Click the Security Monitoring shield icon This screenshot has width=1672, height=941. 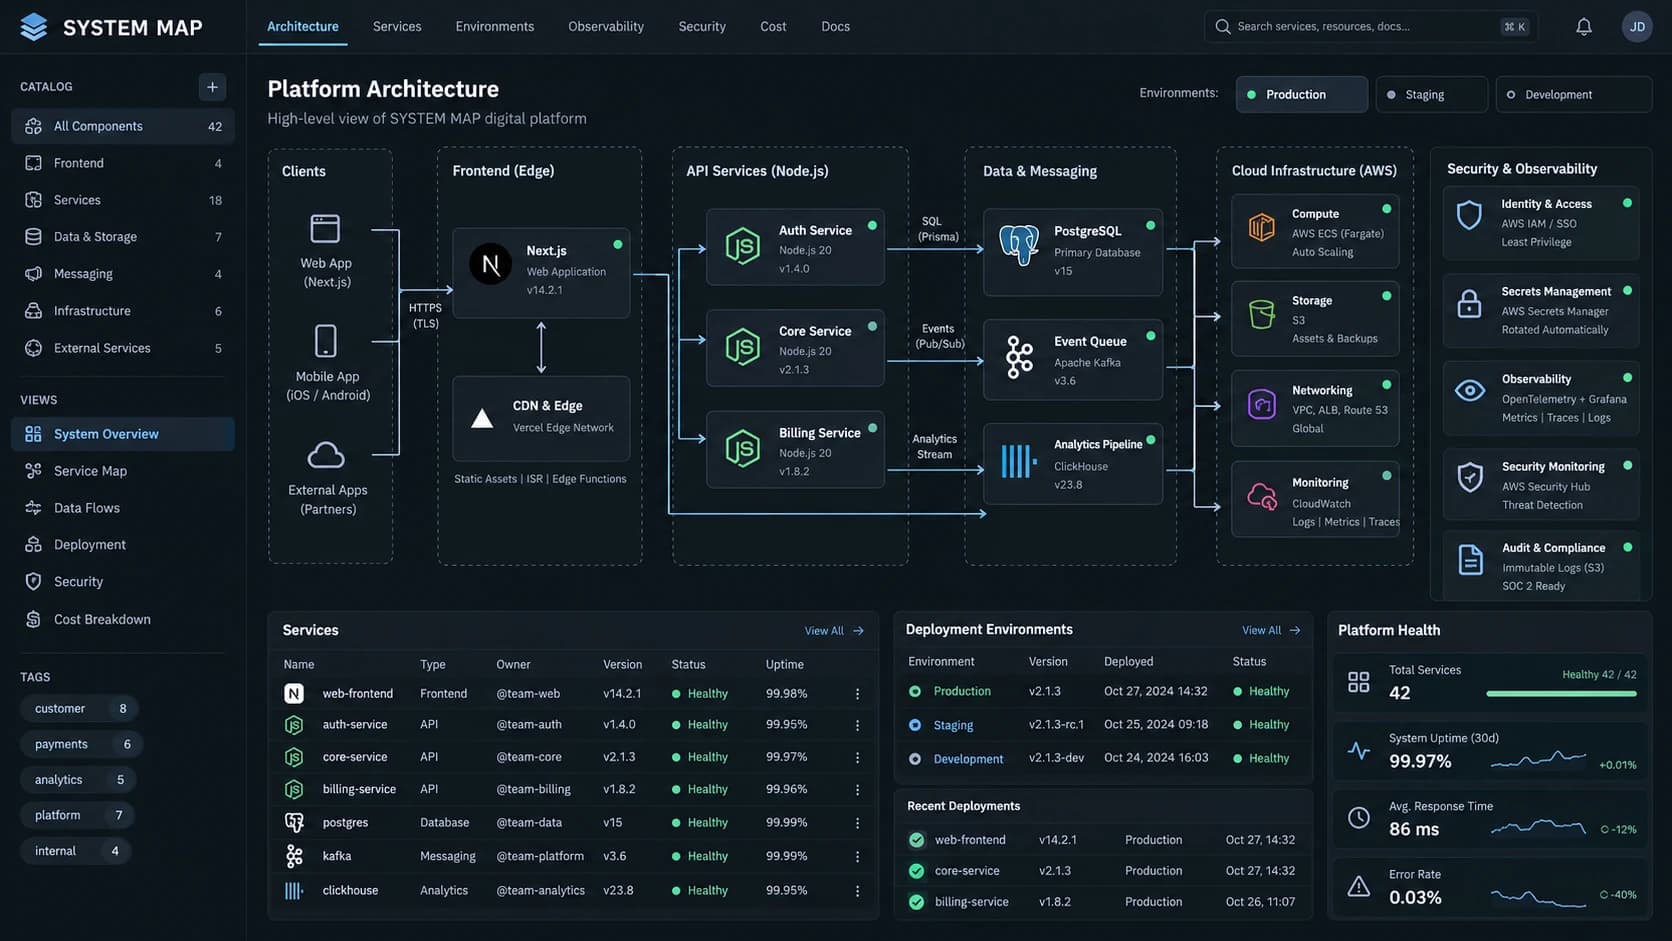[x=1469, y=478]
